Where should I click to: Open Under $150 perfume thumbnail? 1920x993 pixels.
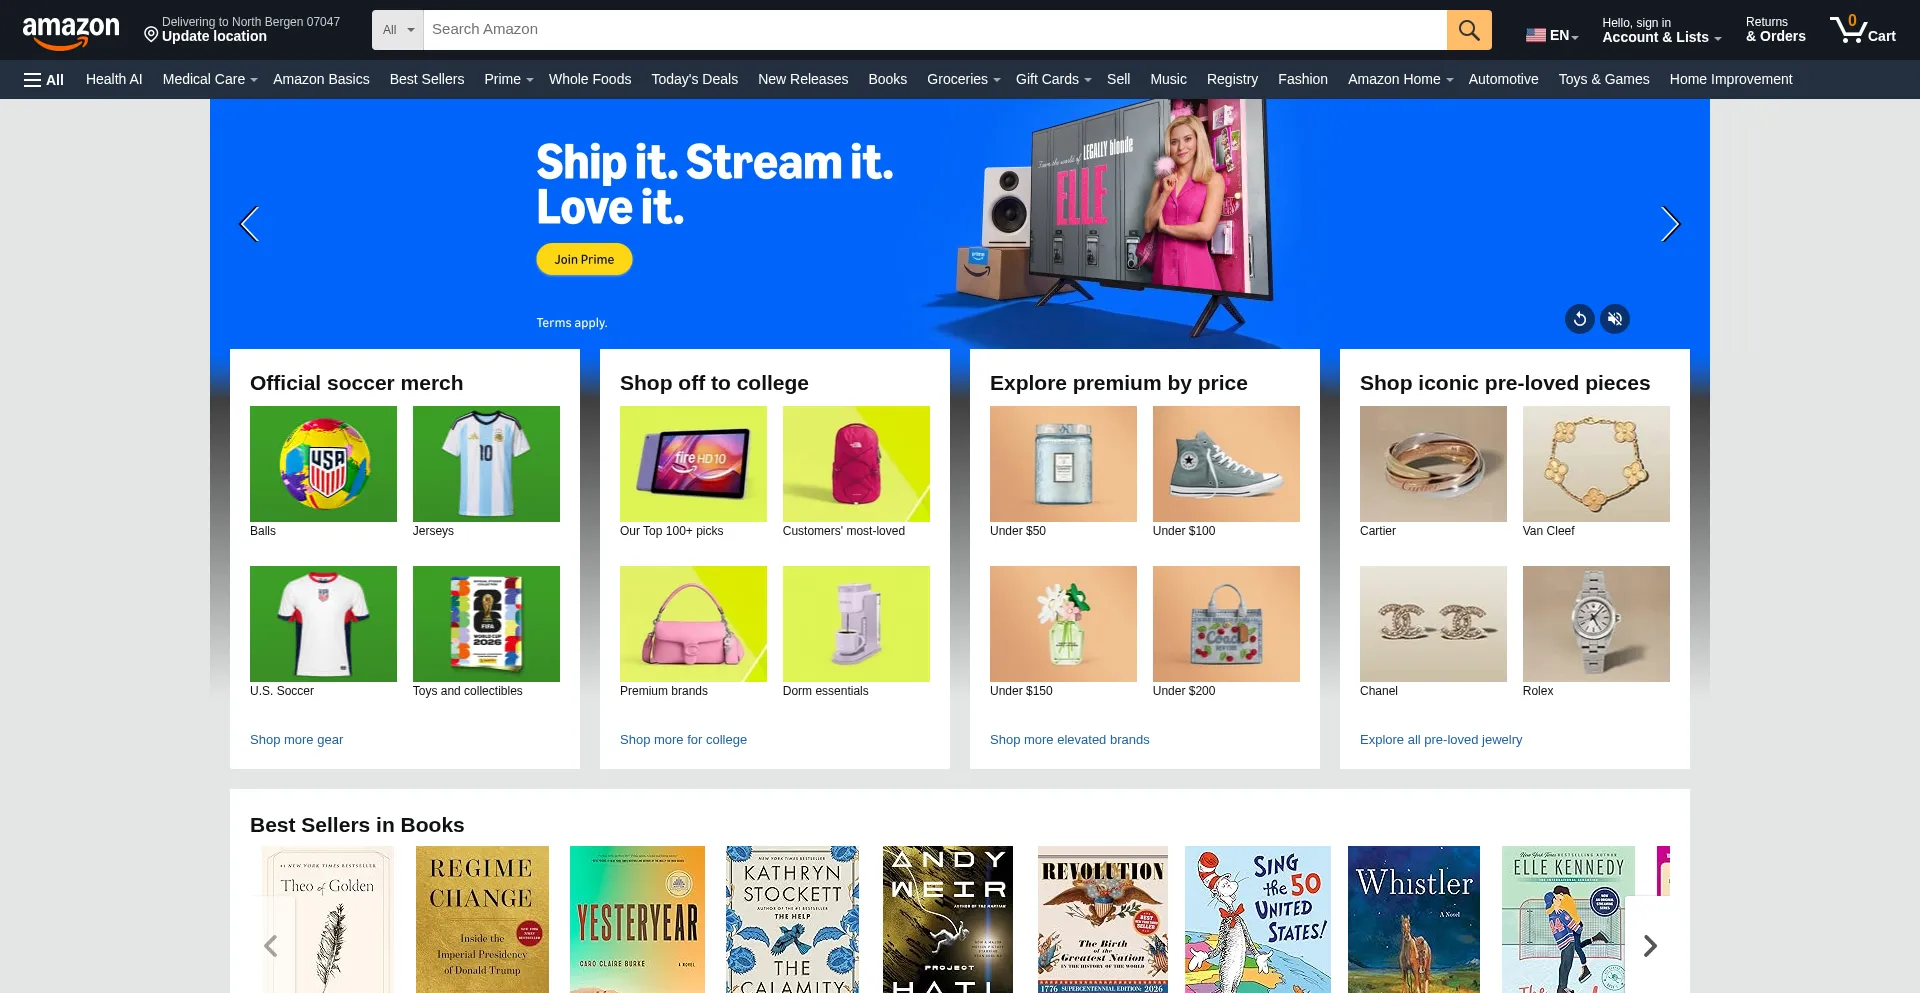pos(1063,624)
